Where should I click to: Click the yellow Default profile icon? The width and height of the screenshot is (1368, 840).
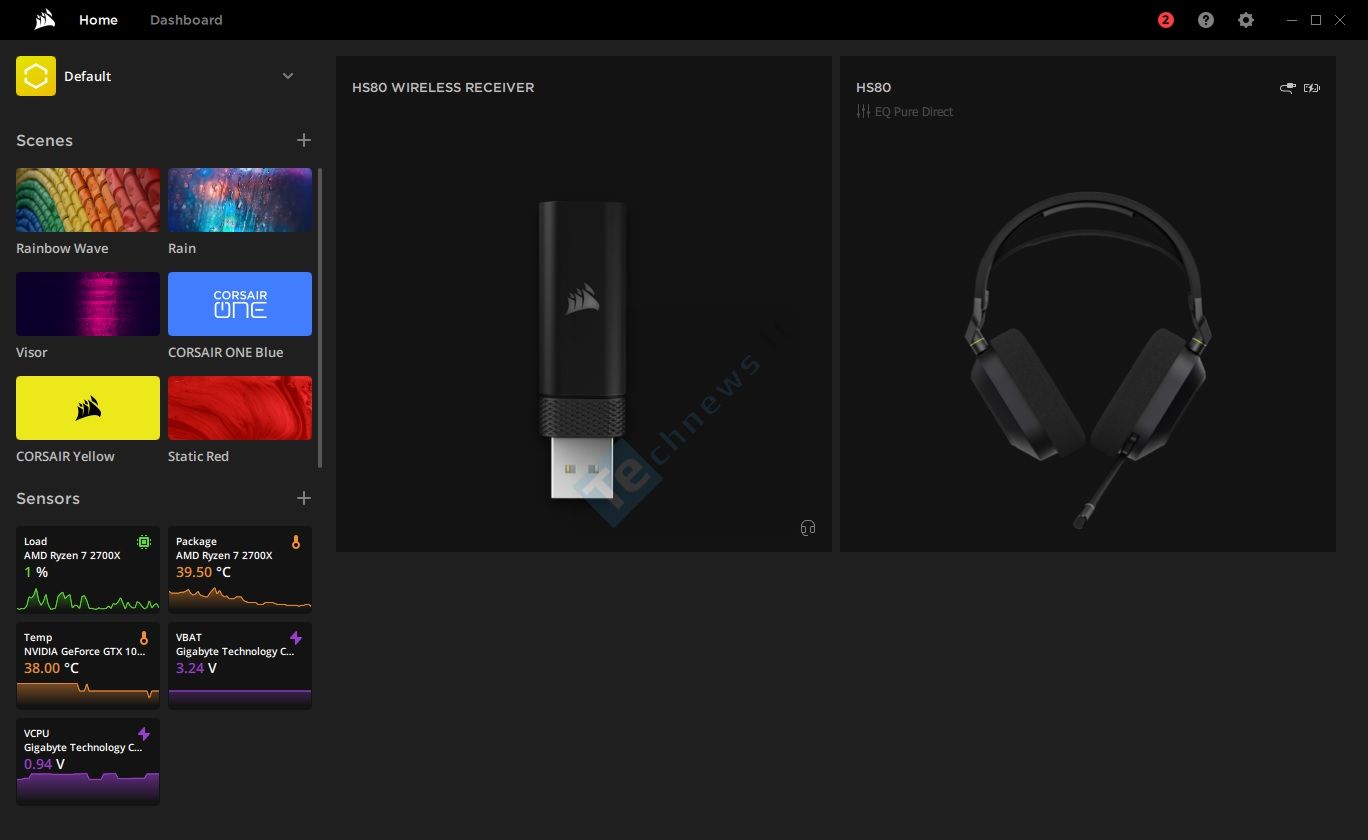[36, 76]
